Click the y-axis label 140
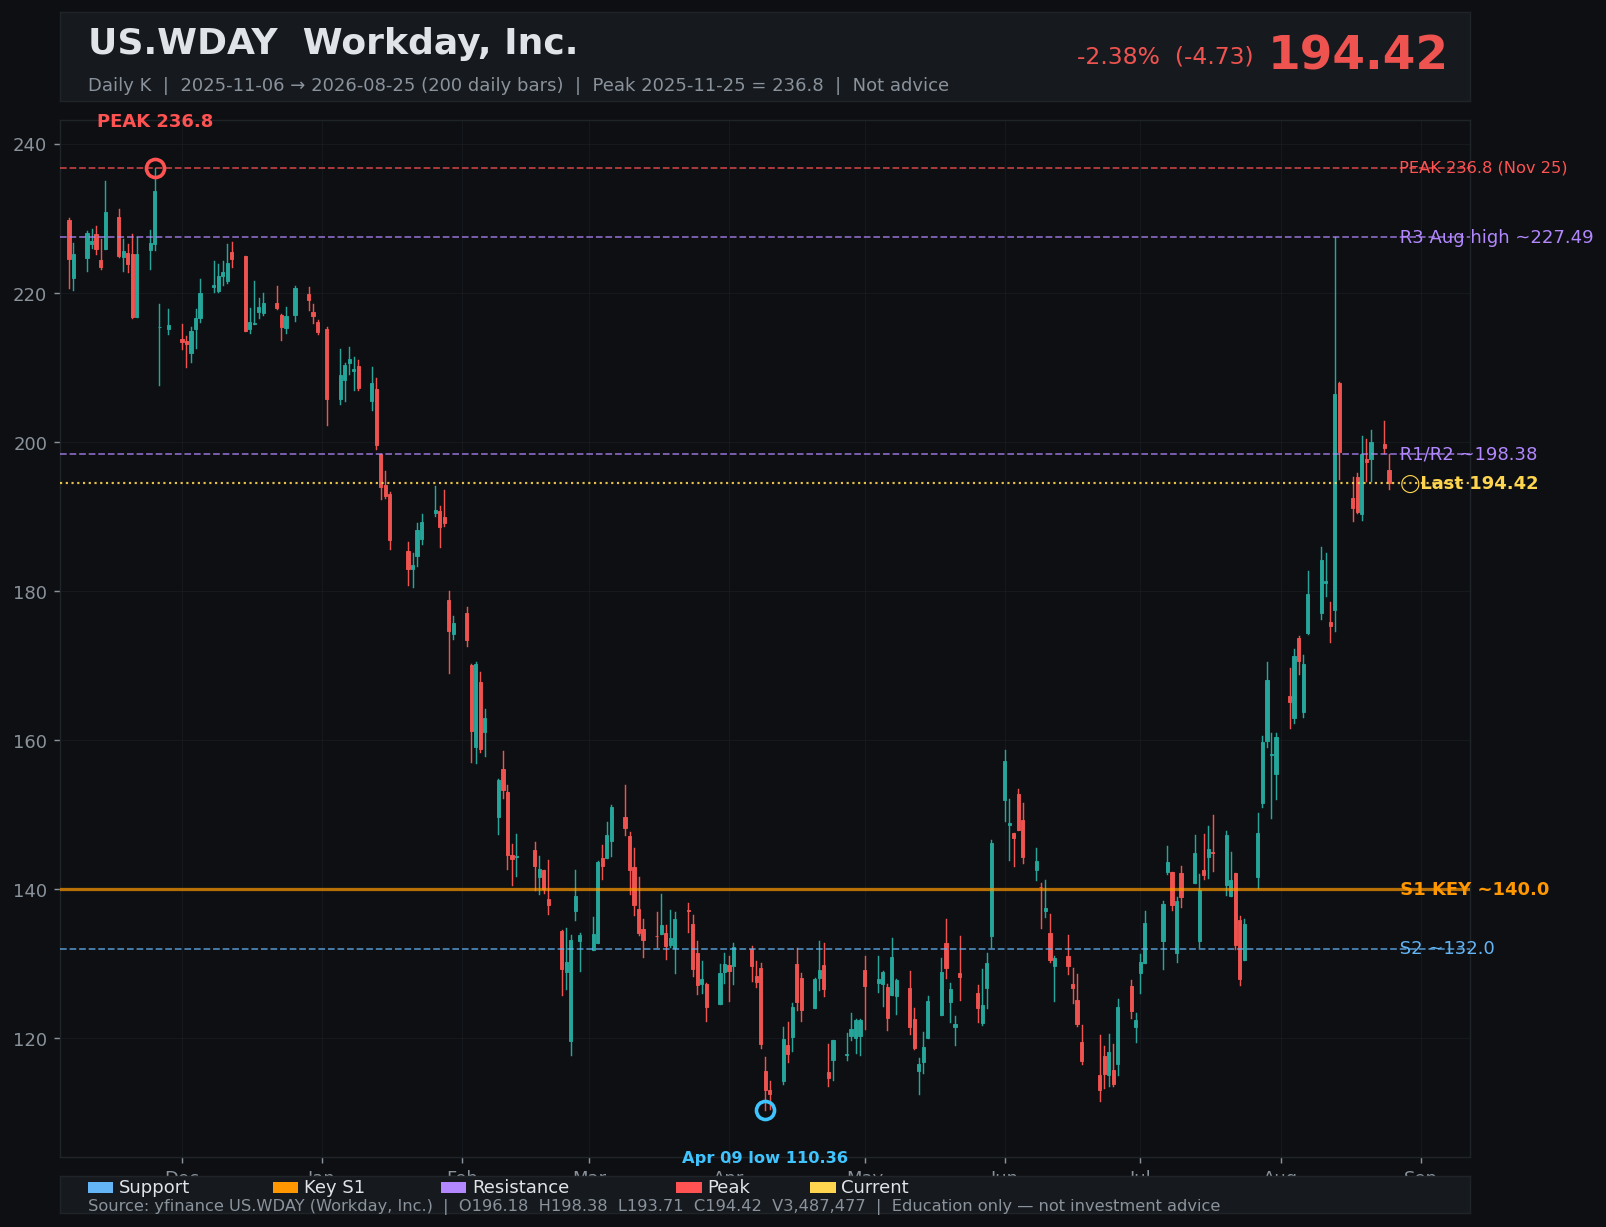The image size is (1606, 1227). [x=30, y=890]
